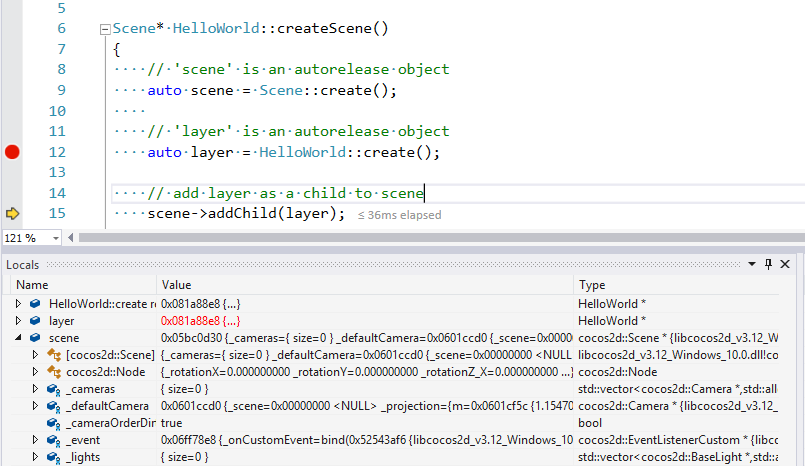Open the Locals window options dropdown arrow
Screen dimensions: 805x466
[x=754, y=264]
